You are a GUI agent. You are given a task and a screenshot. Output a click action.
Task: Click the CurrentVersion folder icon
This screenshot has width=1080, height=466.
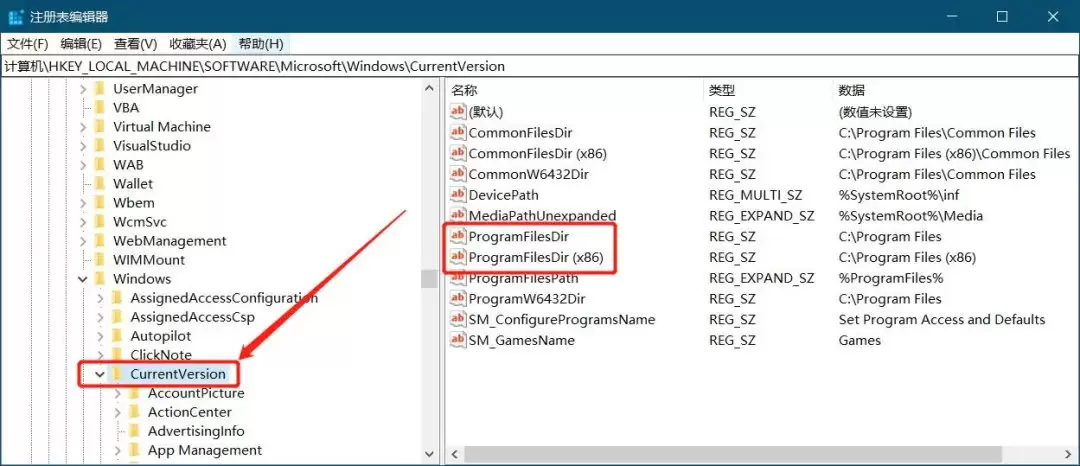point(117,374)
